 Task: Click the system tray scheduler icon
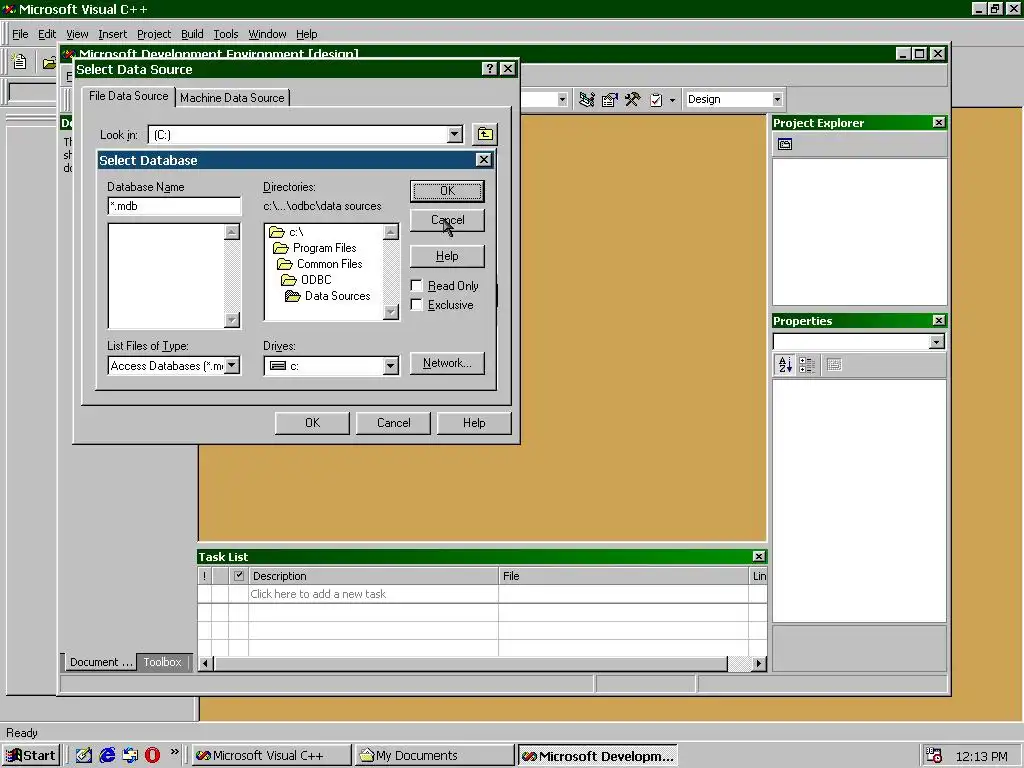point(934,756)
